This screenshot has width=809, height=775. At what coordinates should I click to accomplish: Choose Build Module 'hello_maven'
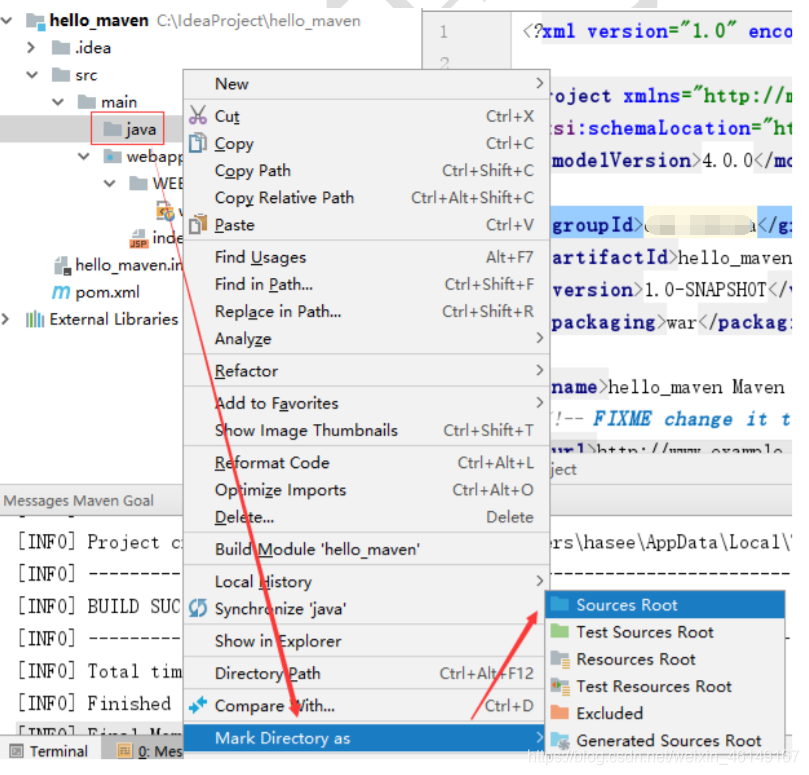click(x=366, y=549)
